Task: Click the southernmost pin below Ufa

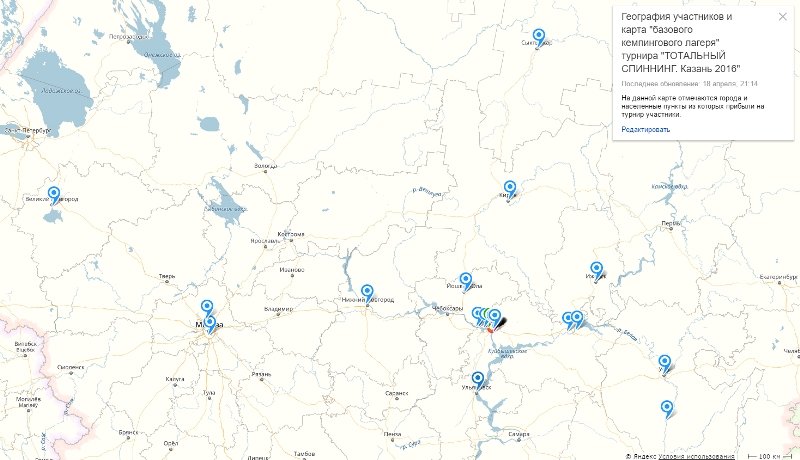Action: point(667,406)
